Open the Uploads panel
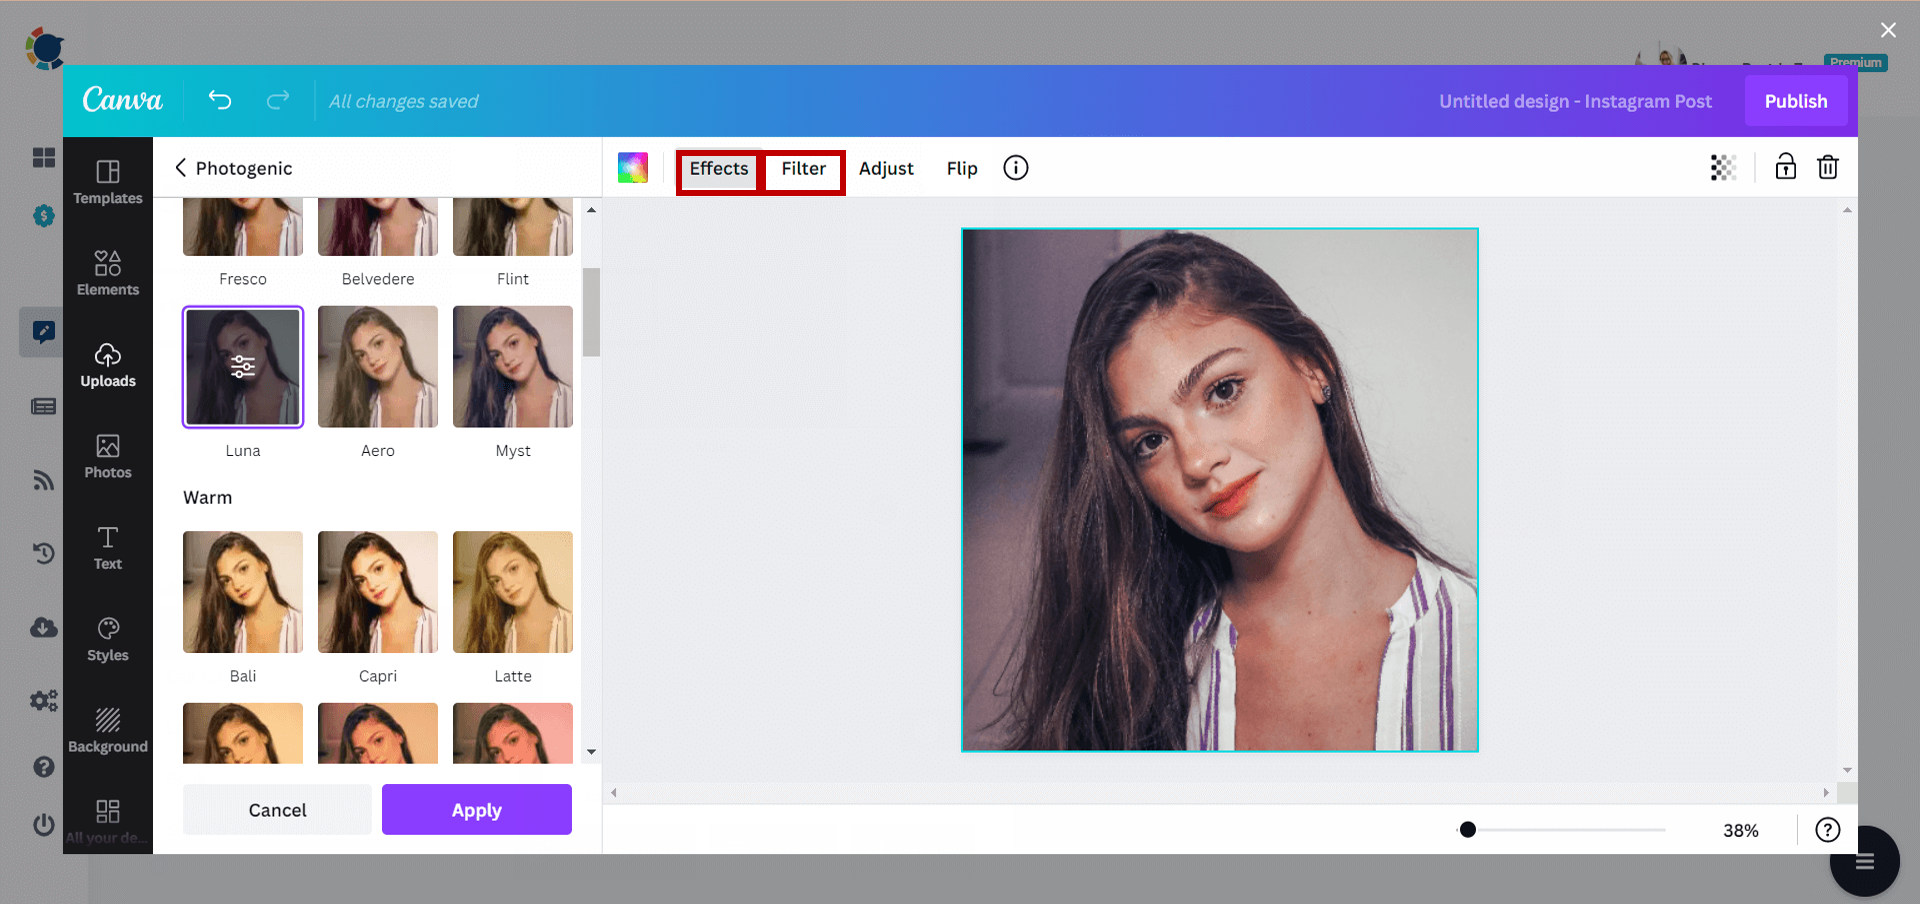Image resolution: width=1920 pixels, height=904 pixels. tap(108, 363)
